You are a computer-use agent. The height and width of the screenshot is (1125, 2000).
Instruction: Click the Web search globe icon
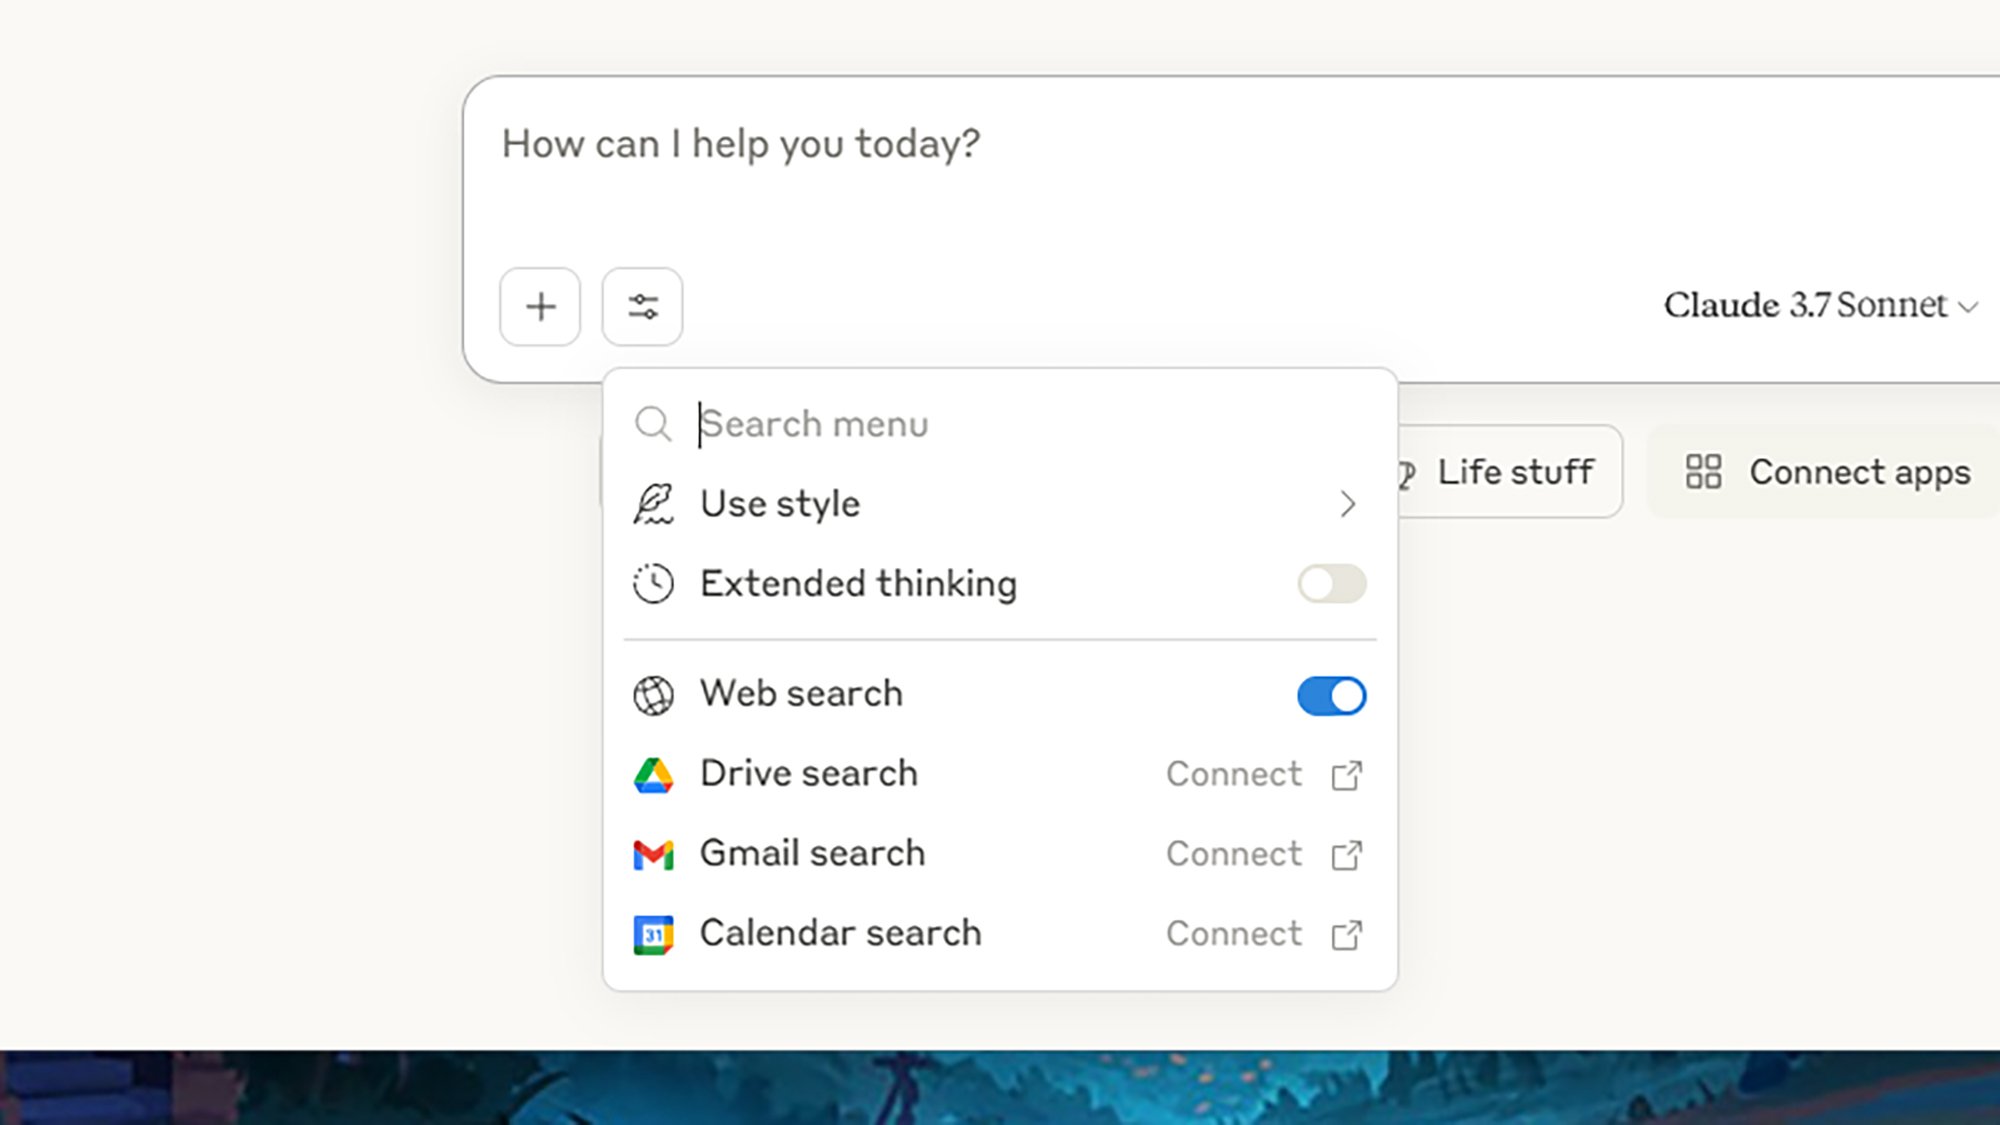coord(653,695)
